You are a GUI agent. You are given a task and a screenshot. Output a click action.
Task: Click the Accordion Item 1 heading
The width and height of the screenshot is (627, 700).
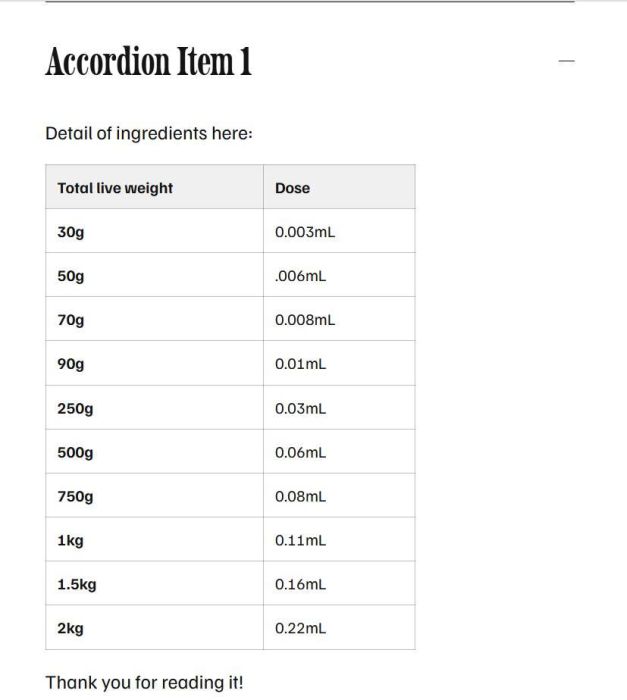pos(148,62)
